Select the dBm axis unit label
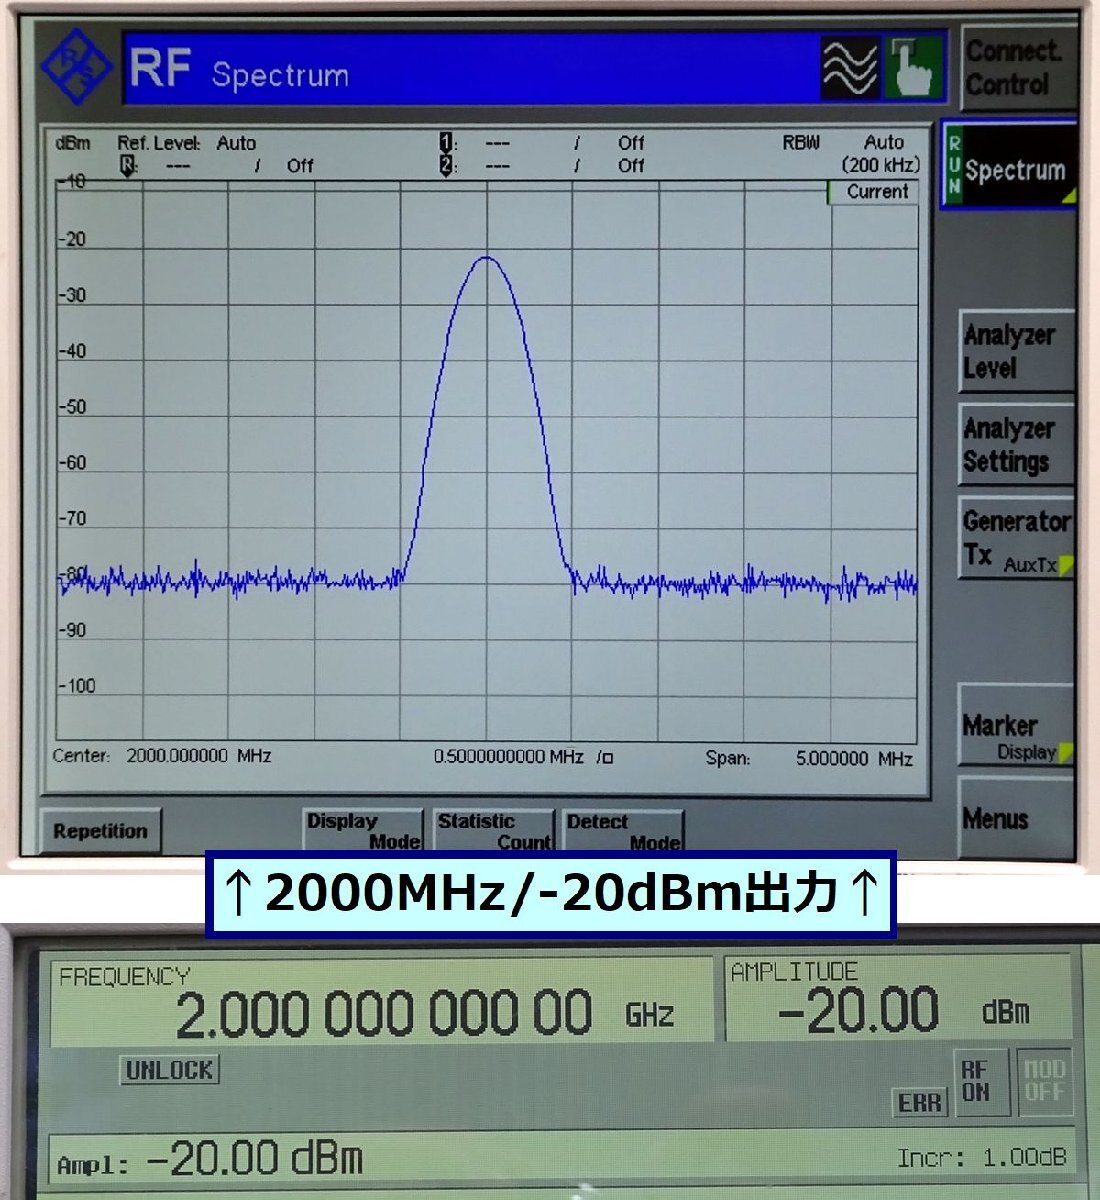This screenshot has width=1100, height=1200. coord(73,143)
